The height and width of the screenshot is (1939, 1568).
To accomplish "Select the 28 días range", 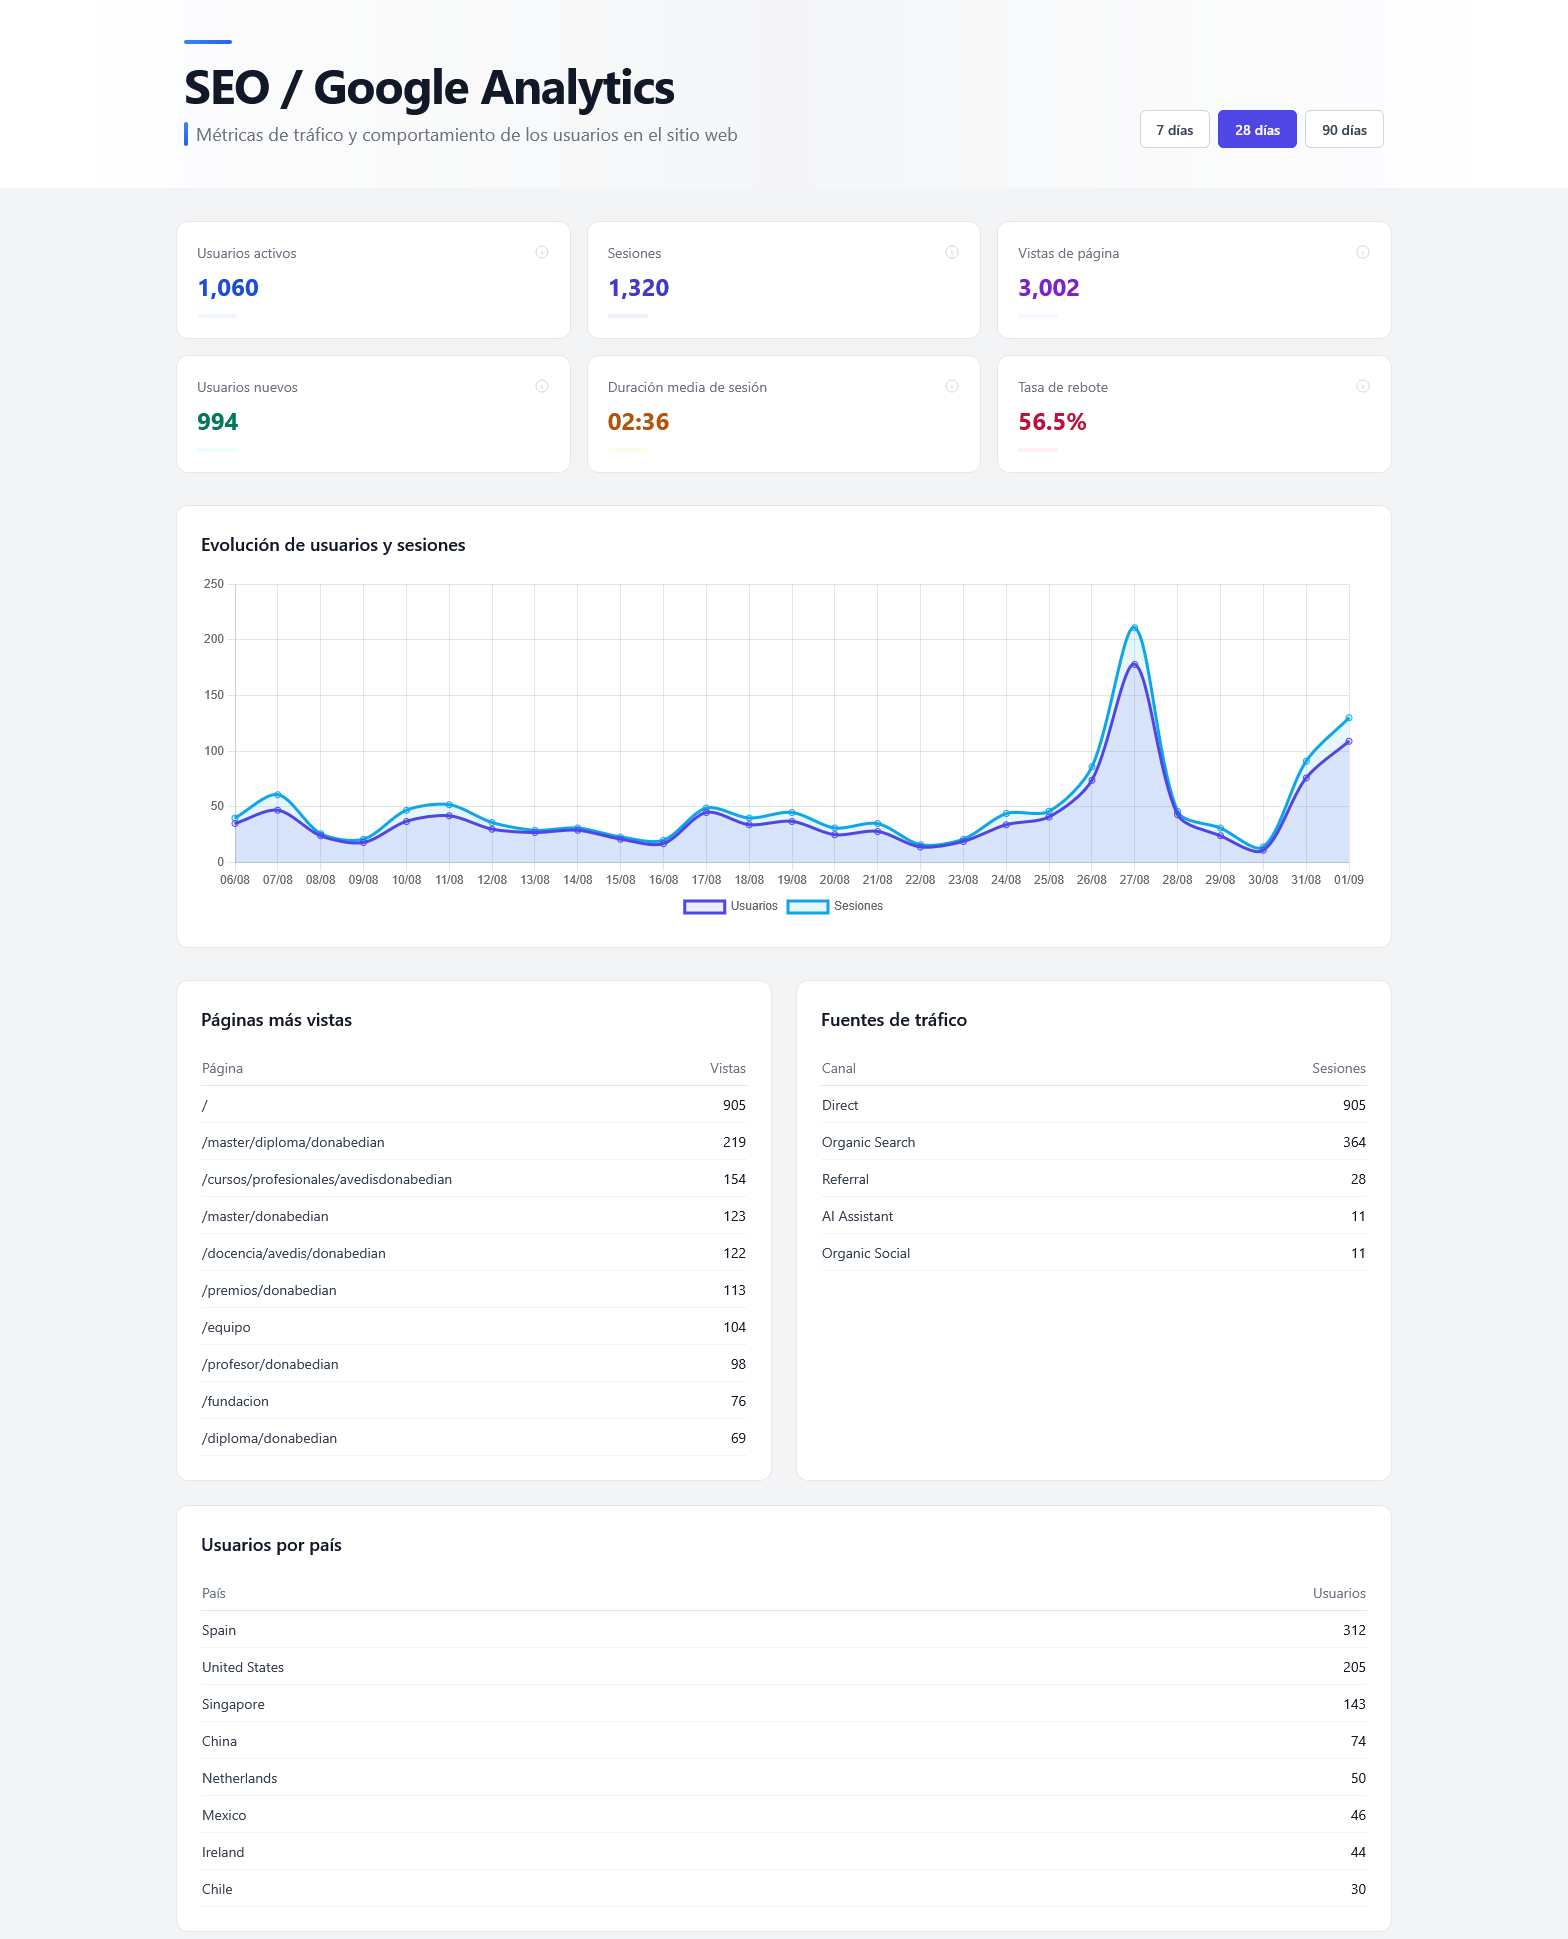I will coord(1257,130).
